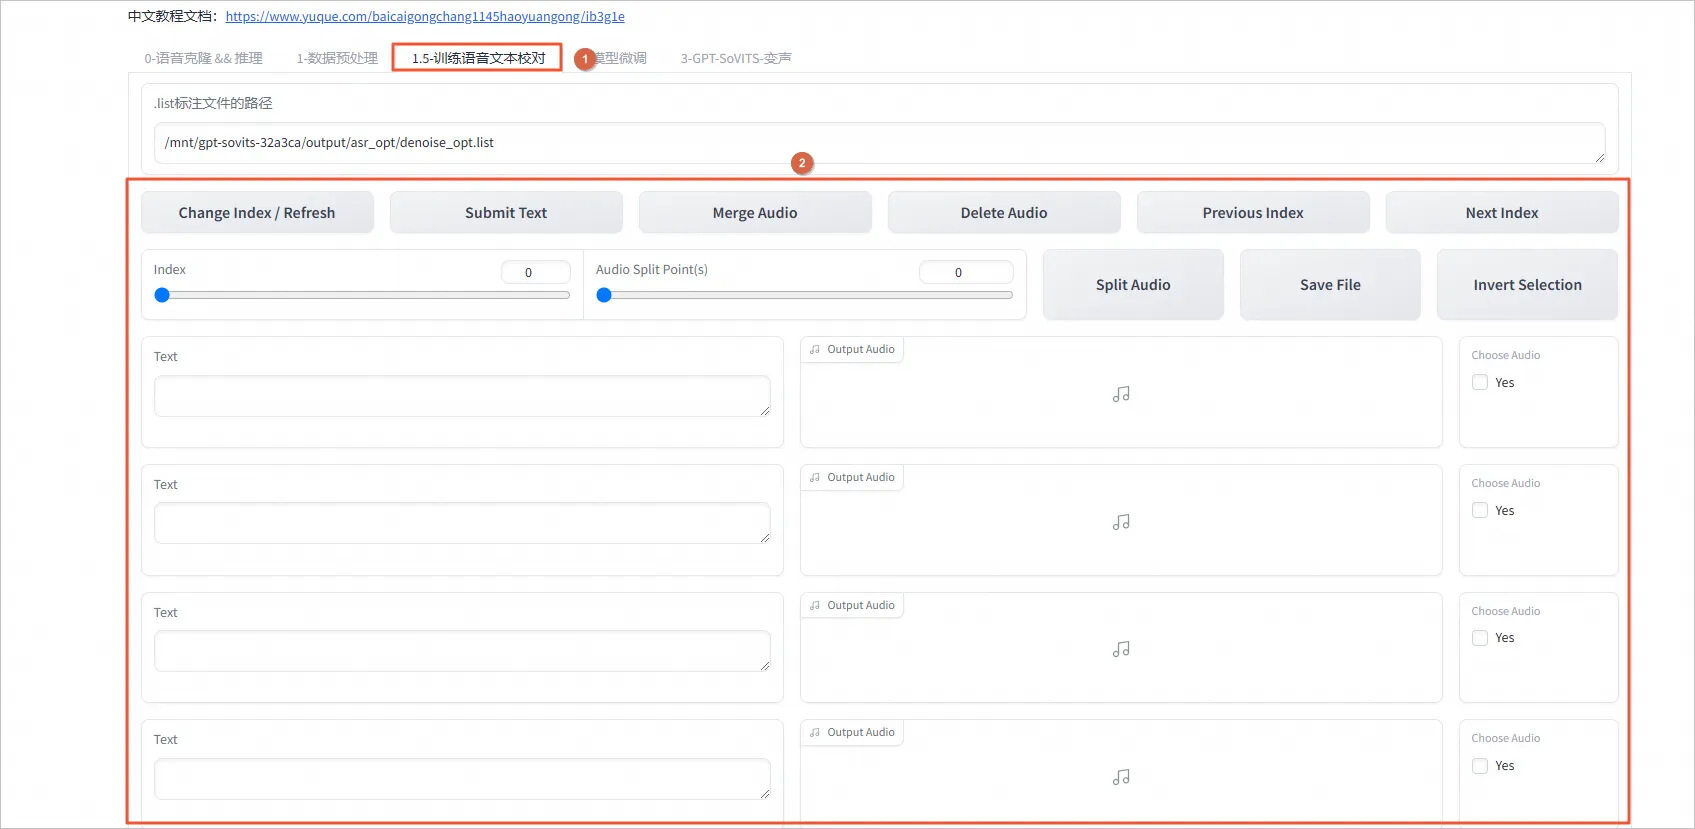1695x829 pixels.
Task: Click into the first Text field
Action: click(462, 396)
